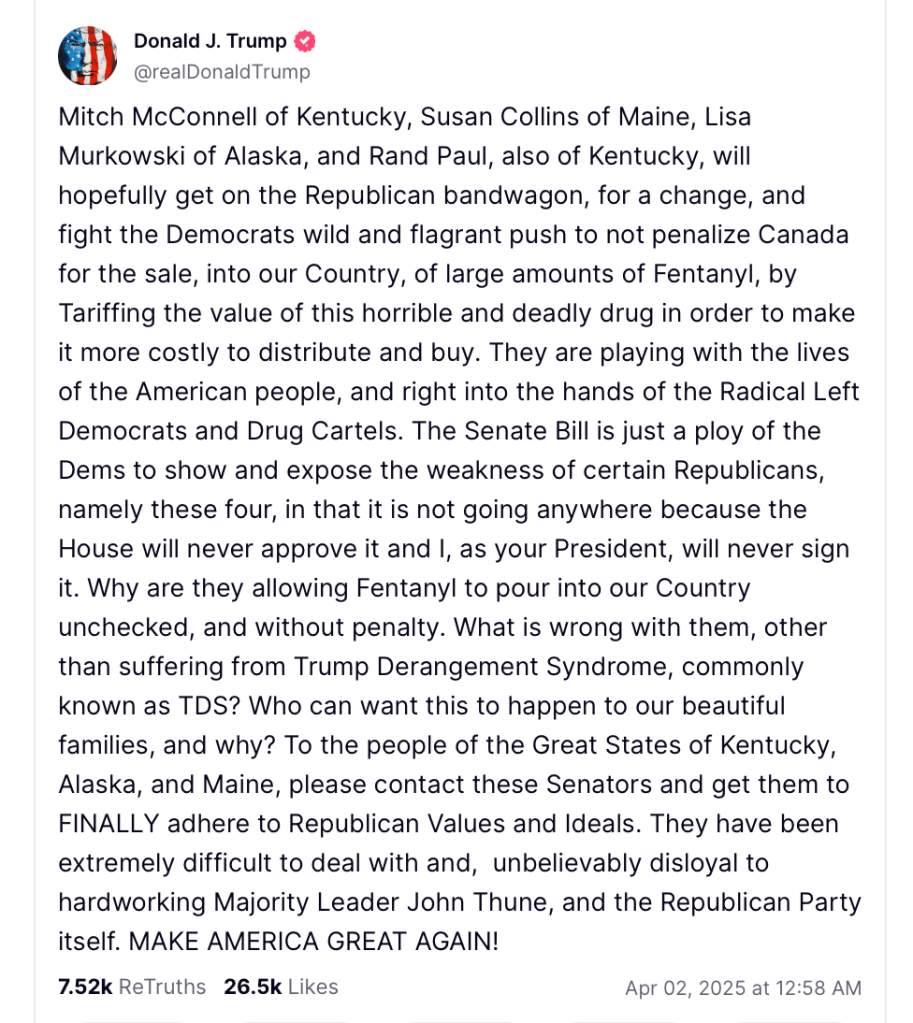913x1023 pixels.
Task: Click Donald J. Trump's profile avatar
Action: tap(87, 55)
